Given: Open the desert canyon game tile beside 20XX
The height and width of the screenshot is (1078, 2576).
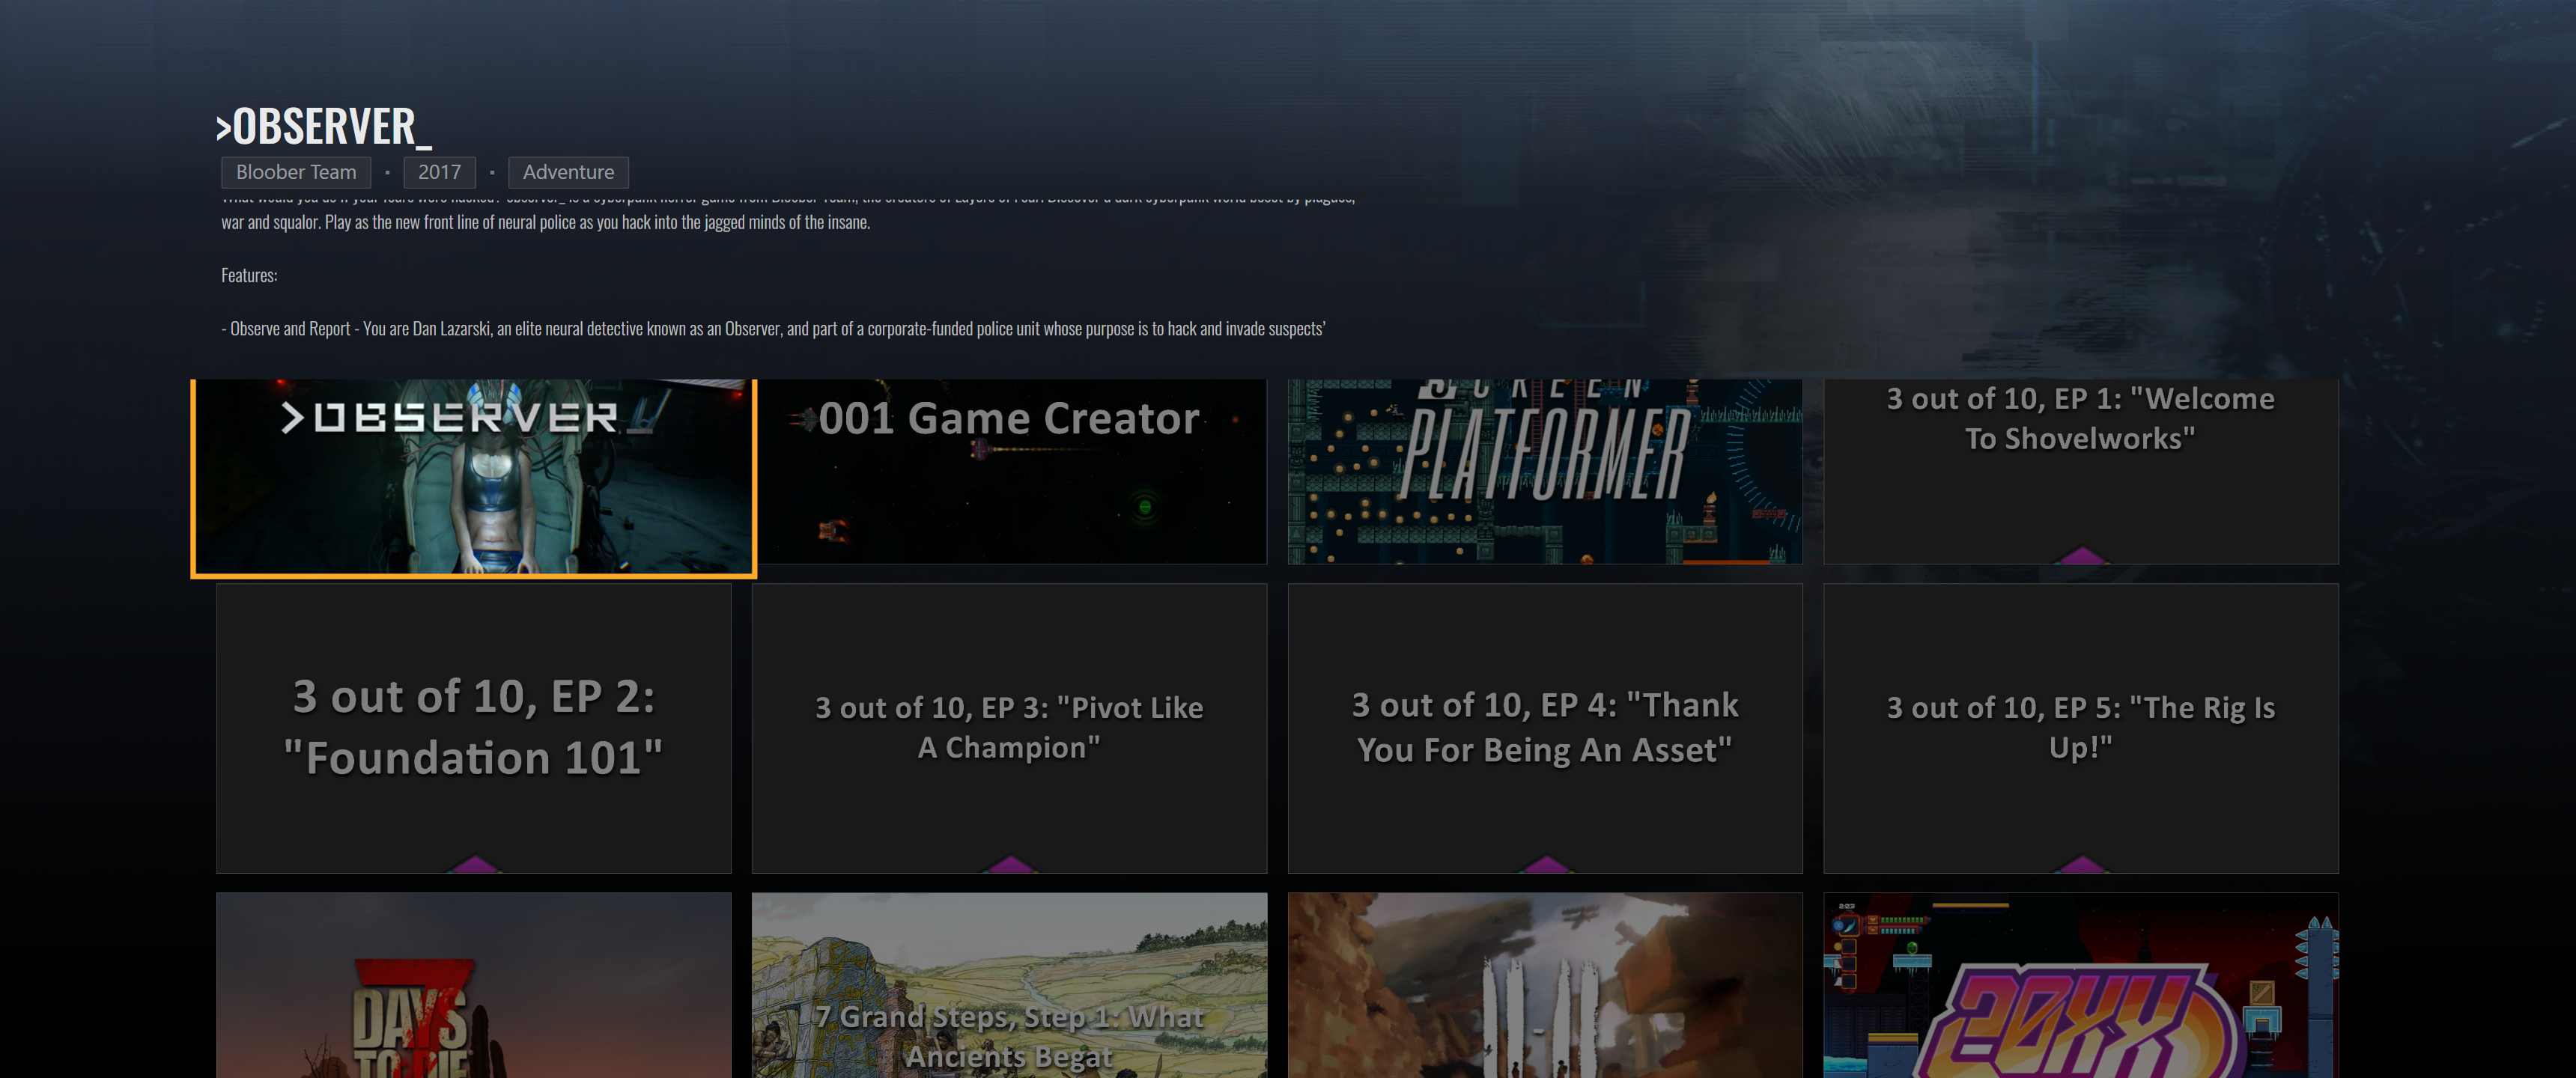Looking at the screenshot, I should [1545, 985].
